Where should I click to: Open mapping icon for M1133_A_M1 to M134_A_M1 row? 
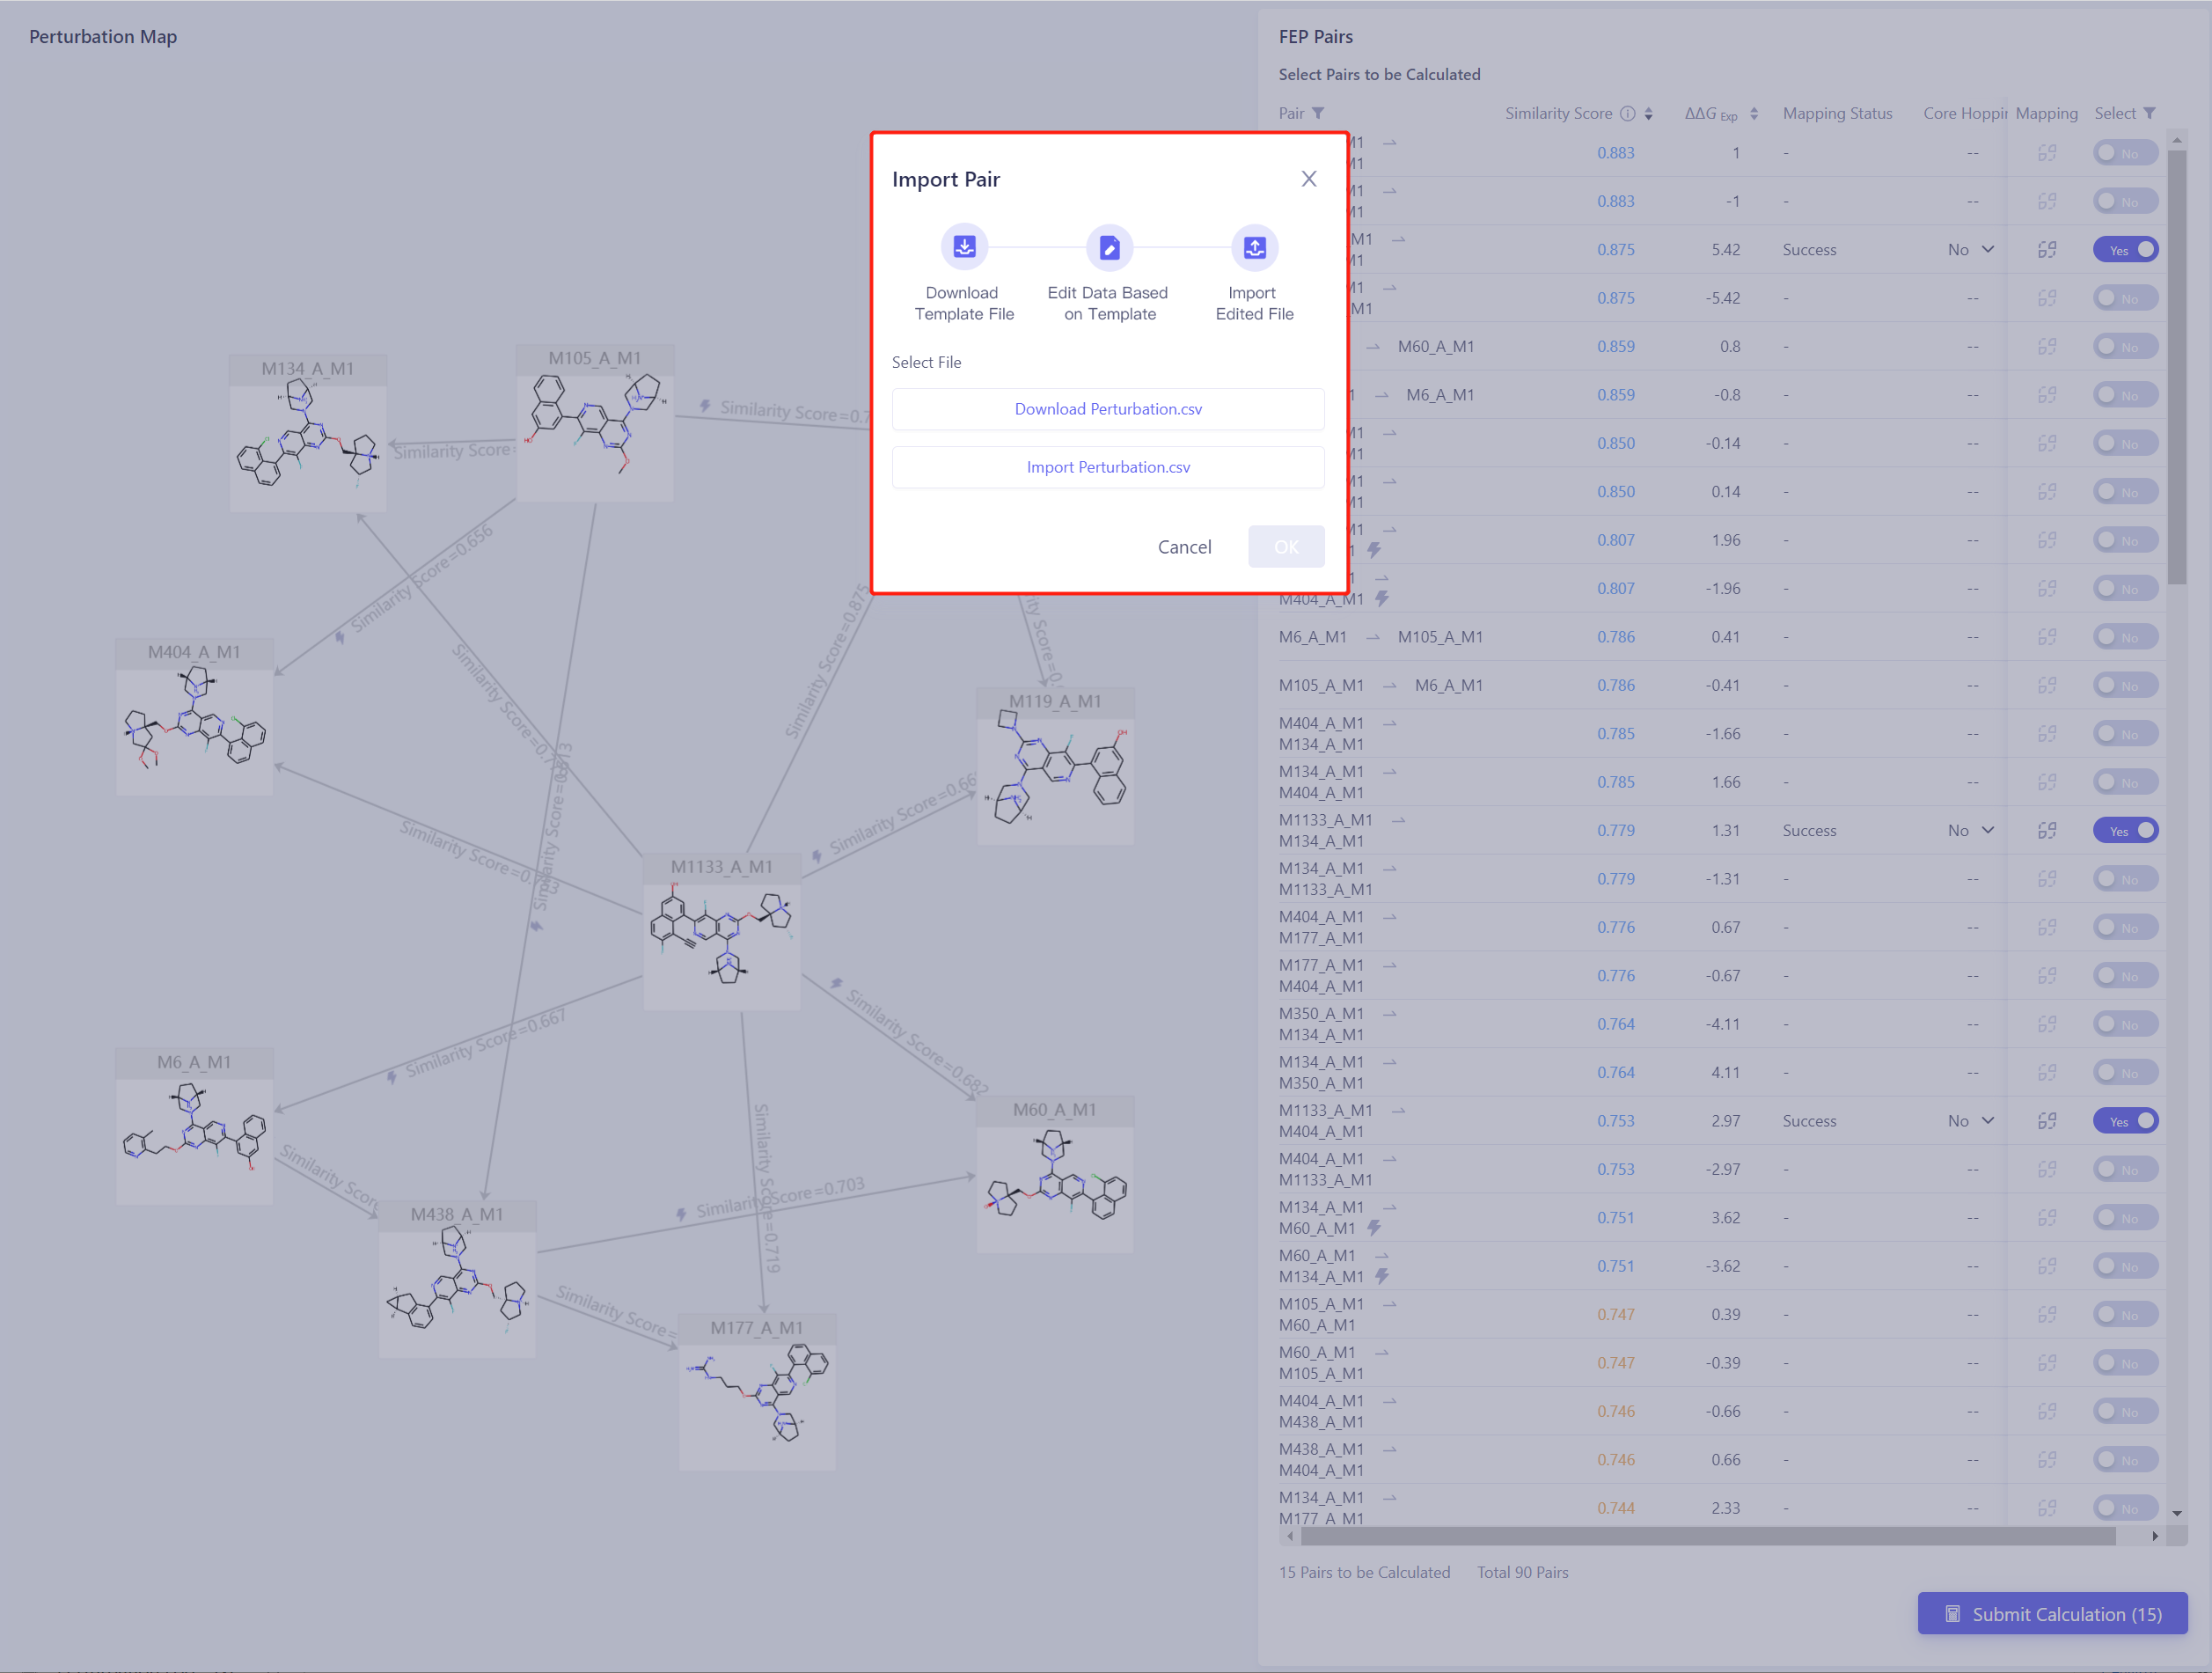pyautogui.click(x=2047, y=831)
